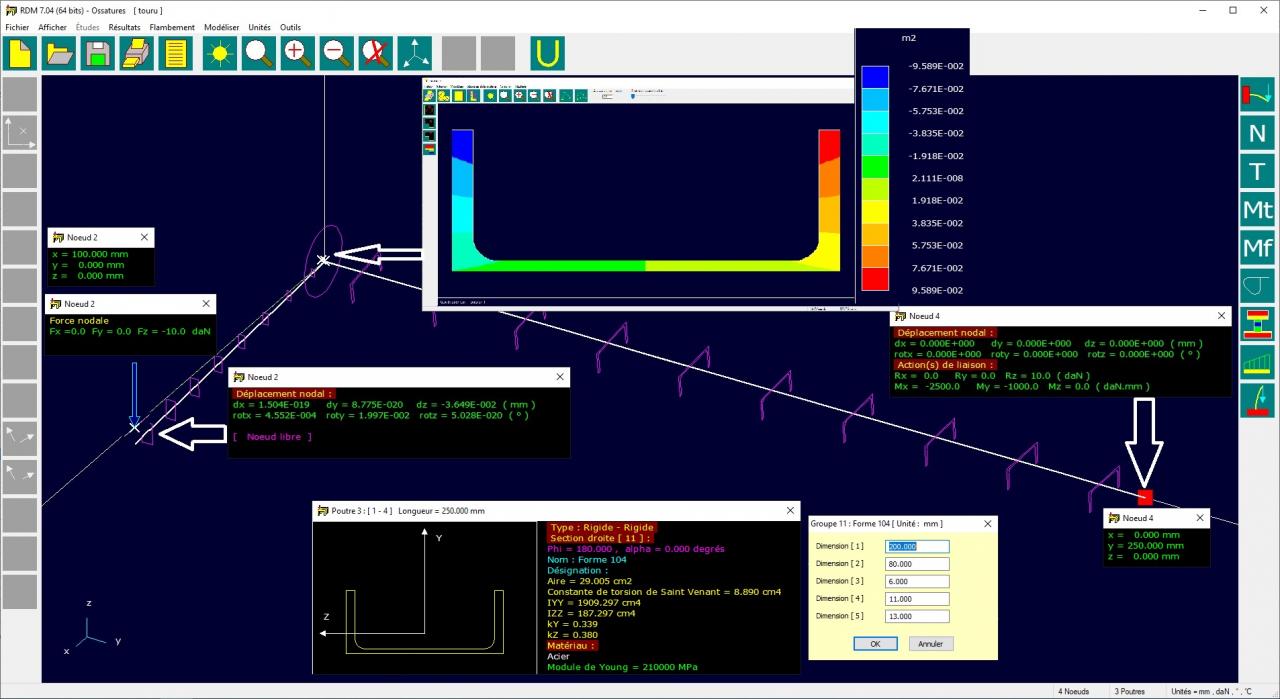The height and width of the screenshot is (699, 1280).
Task: Close the Noeud 4 Déplacement nodal window
Action: click(x=1221, y=316)
